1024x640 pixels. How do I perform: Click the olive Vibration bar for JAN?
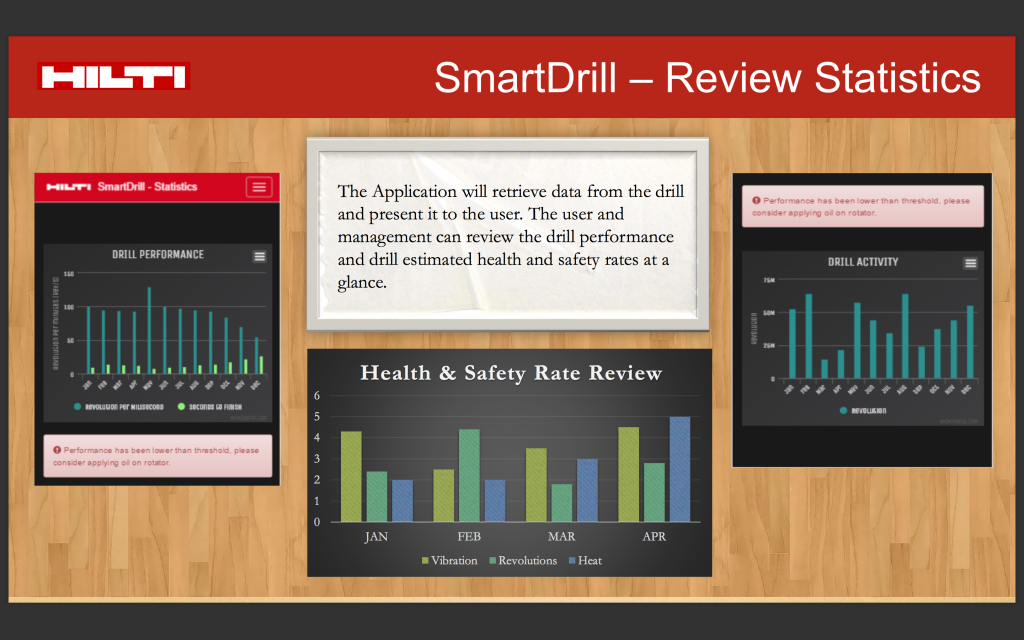click(x=351, y=477)
